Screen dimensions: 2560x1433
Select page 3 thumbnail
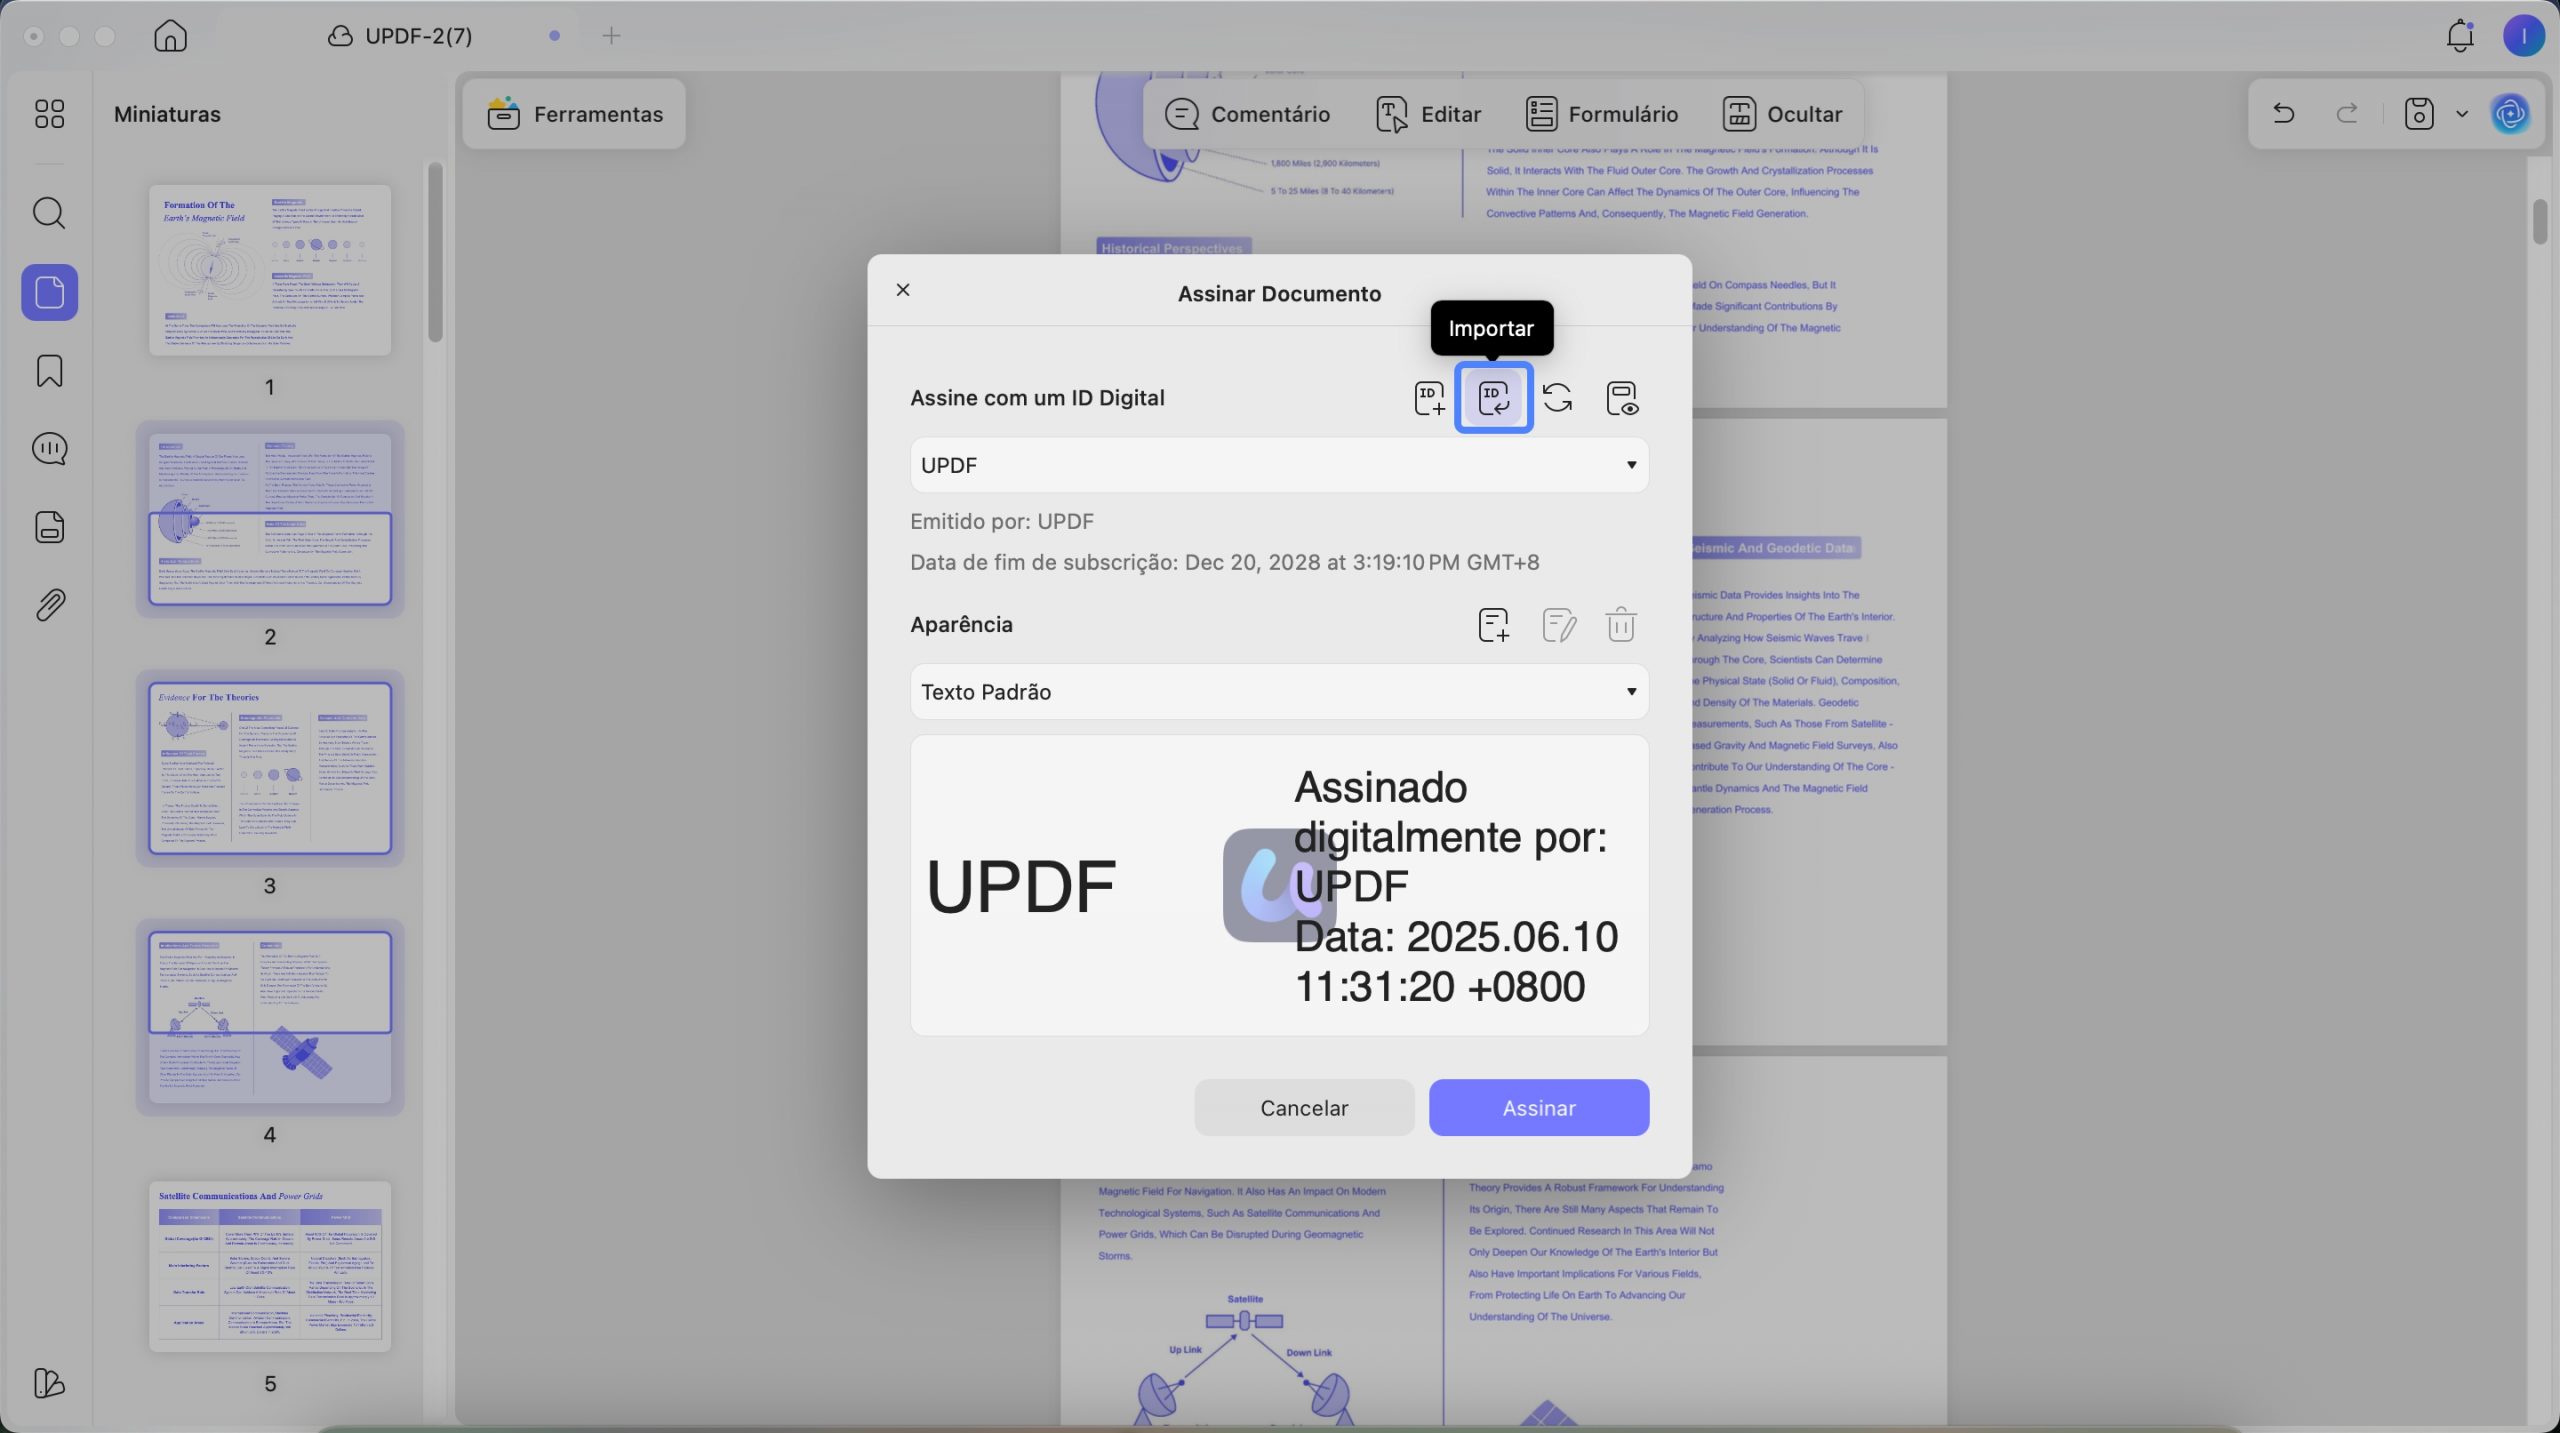270,768
